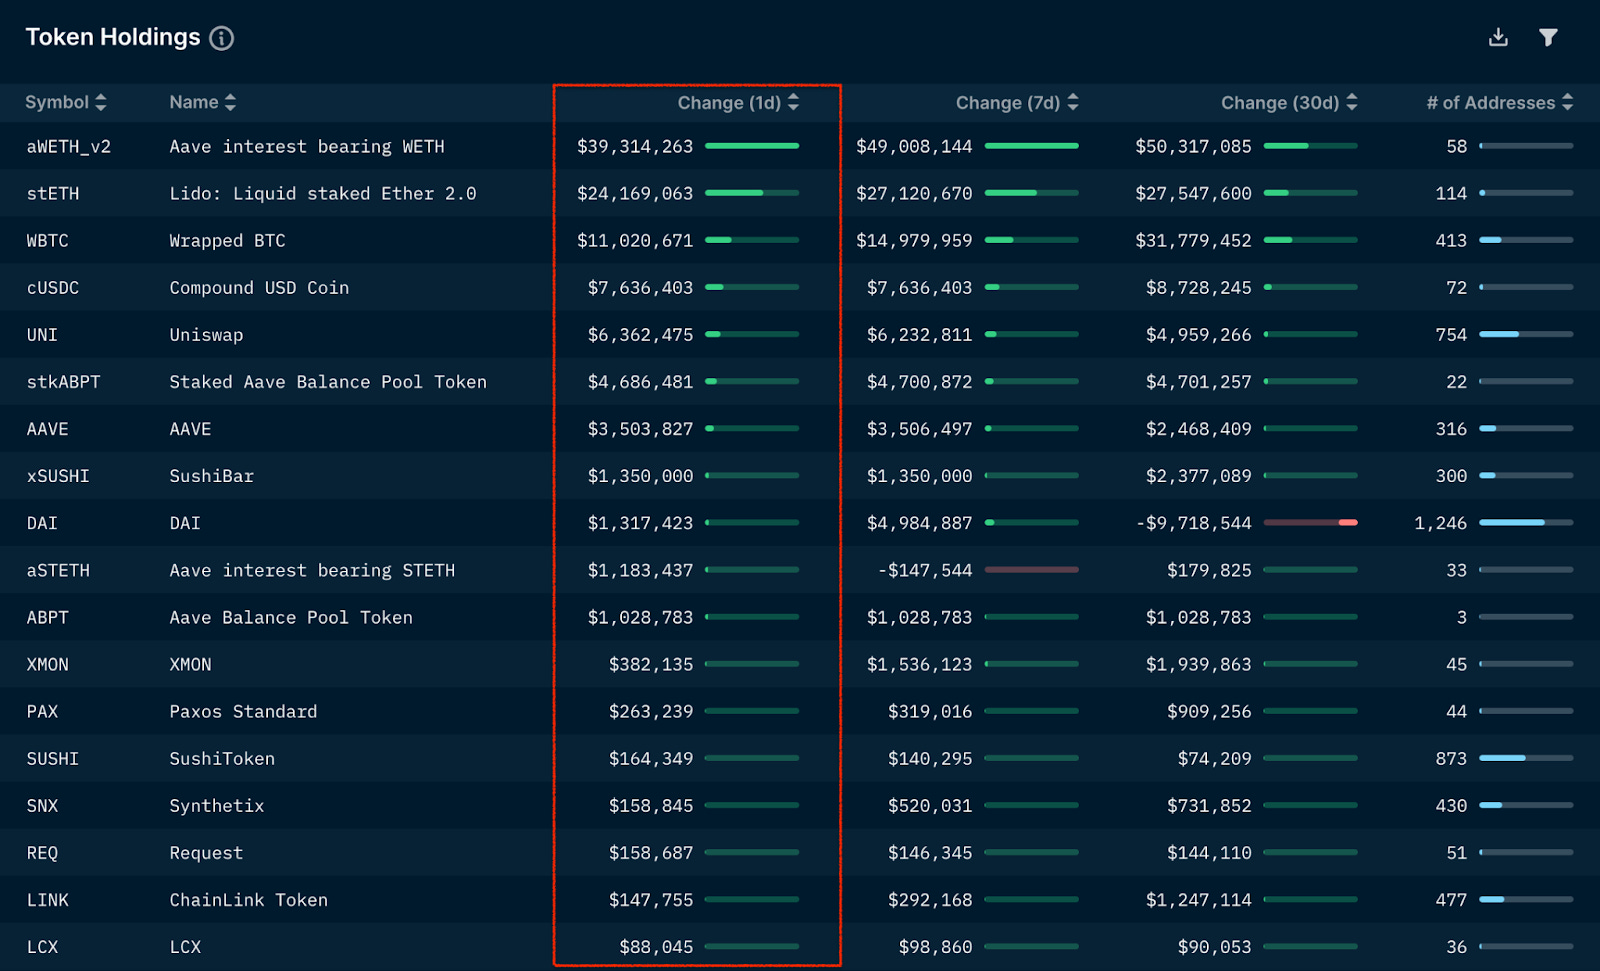The width and height of the screenshot is (1600, 971).
Task: Click the DAI symbol cell
Action: (42, 523)
